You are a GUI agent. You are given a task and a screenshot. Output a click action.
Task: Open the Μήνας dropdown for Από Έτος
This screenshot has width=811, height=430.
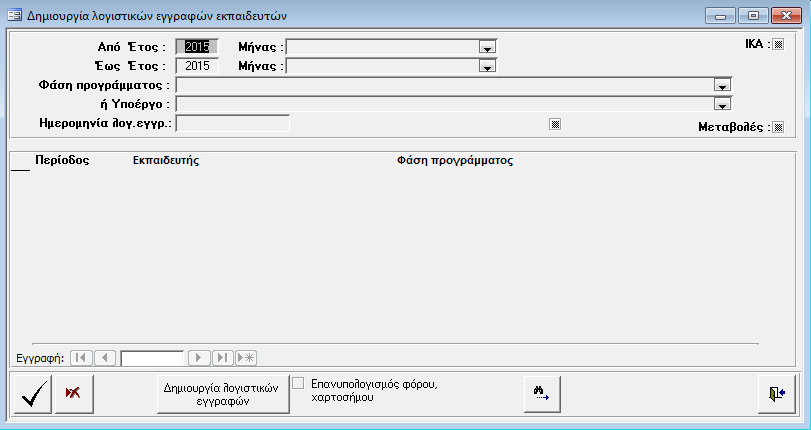[487, 47]
